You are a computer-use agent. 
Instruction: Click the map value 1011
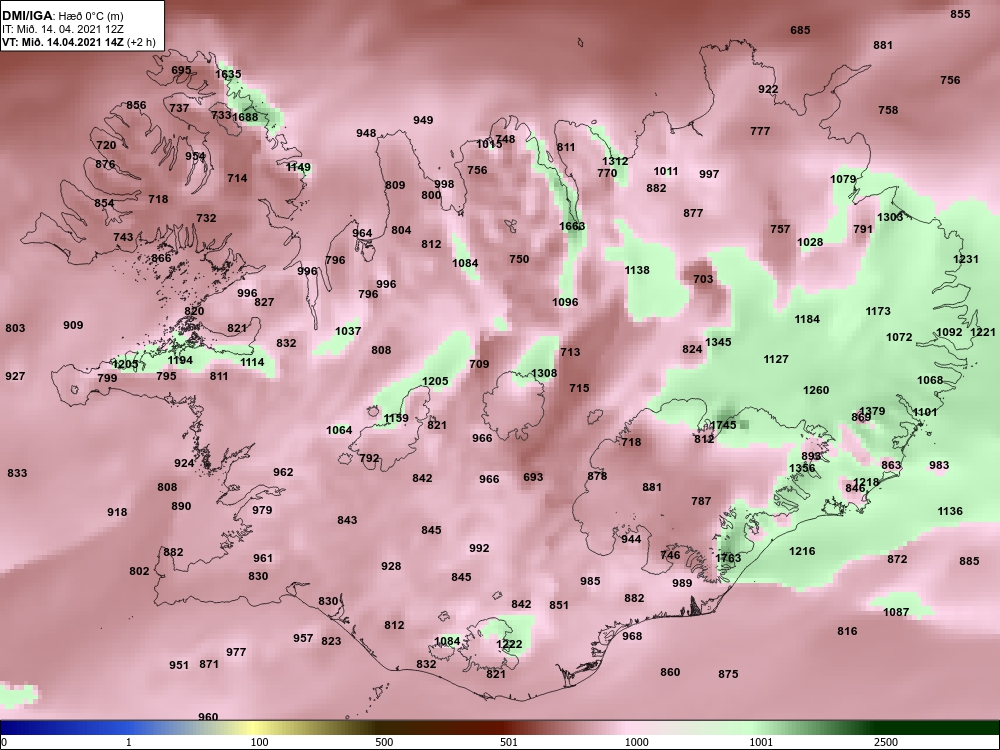(x=666, y=171)
